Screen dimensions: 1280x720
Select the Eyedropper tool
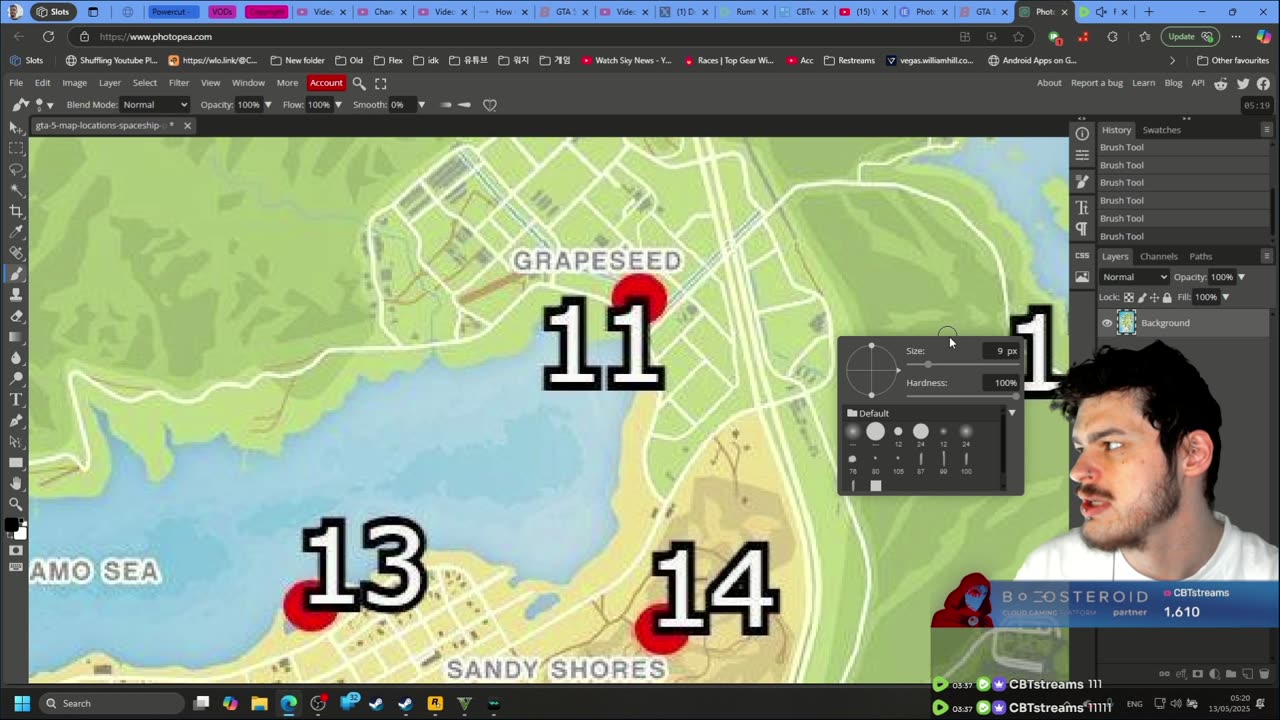(x=16, y=232)
